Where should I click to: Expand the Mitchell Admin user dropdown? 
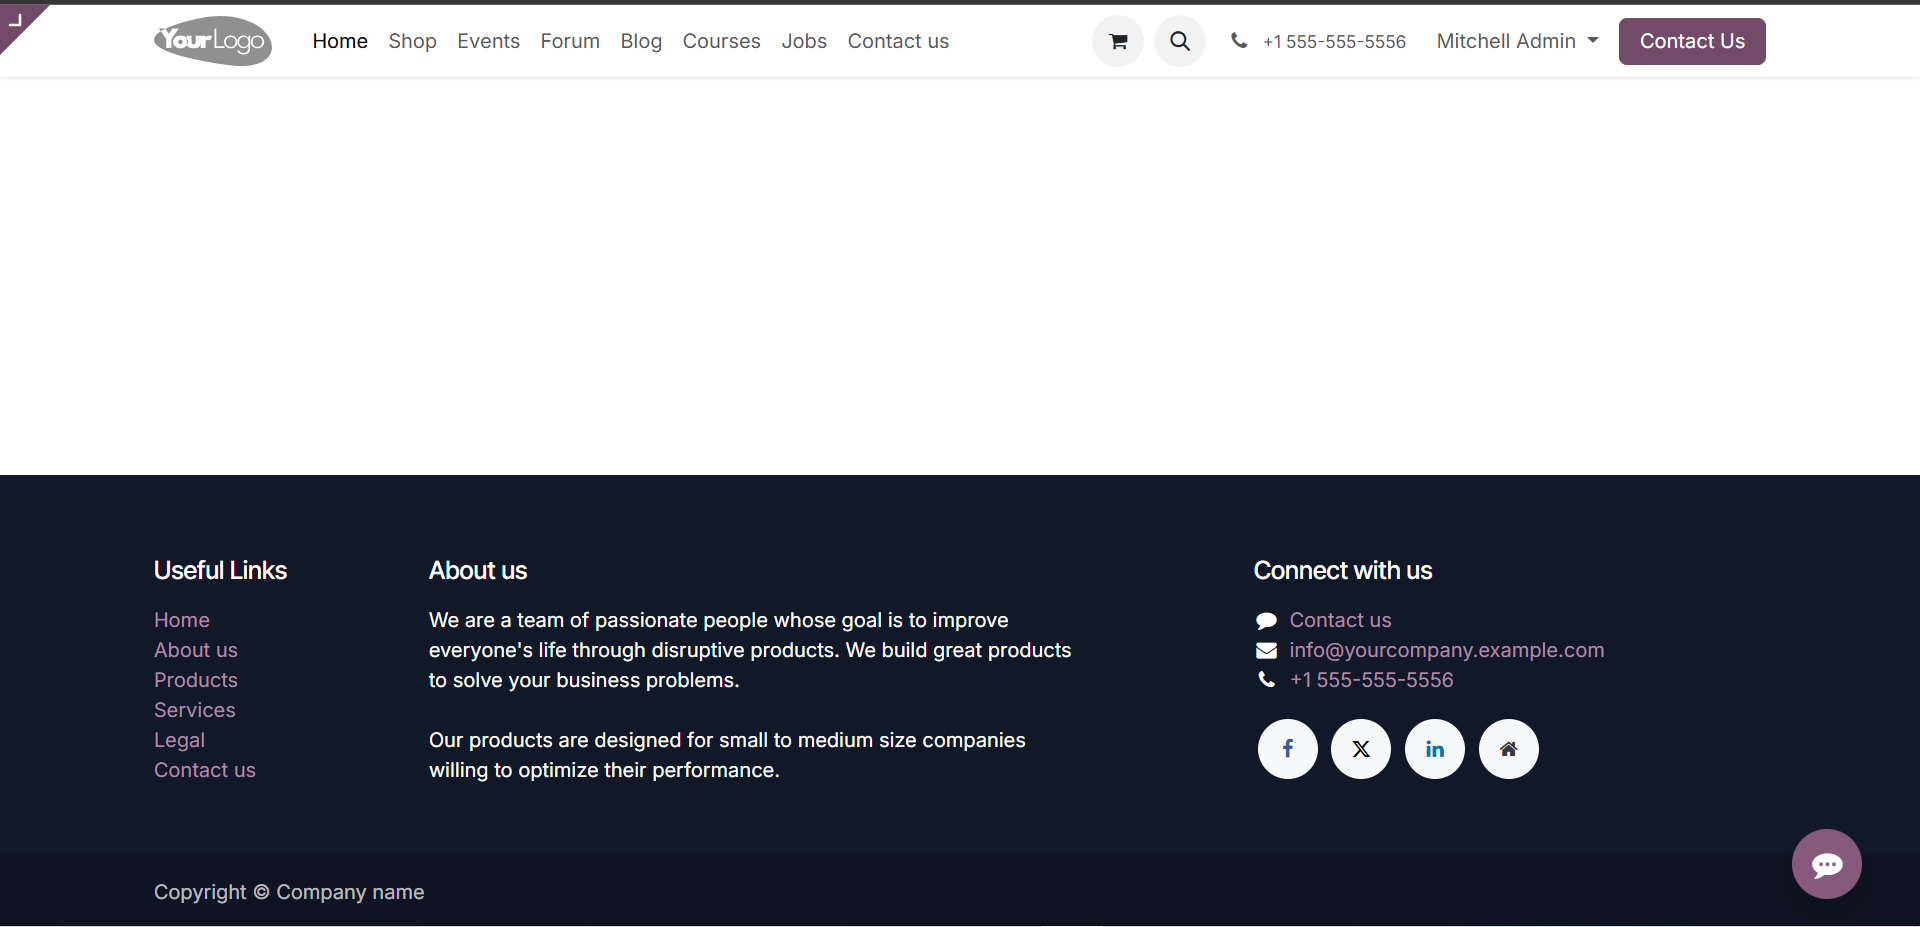(x=1517, y=41)
